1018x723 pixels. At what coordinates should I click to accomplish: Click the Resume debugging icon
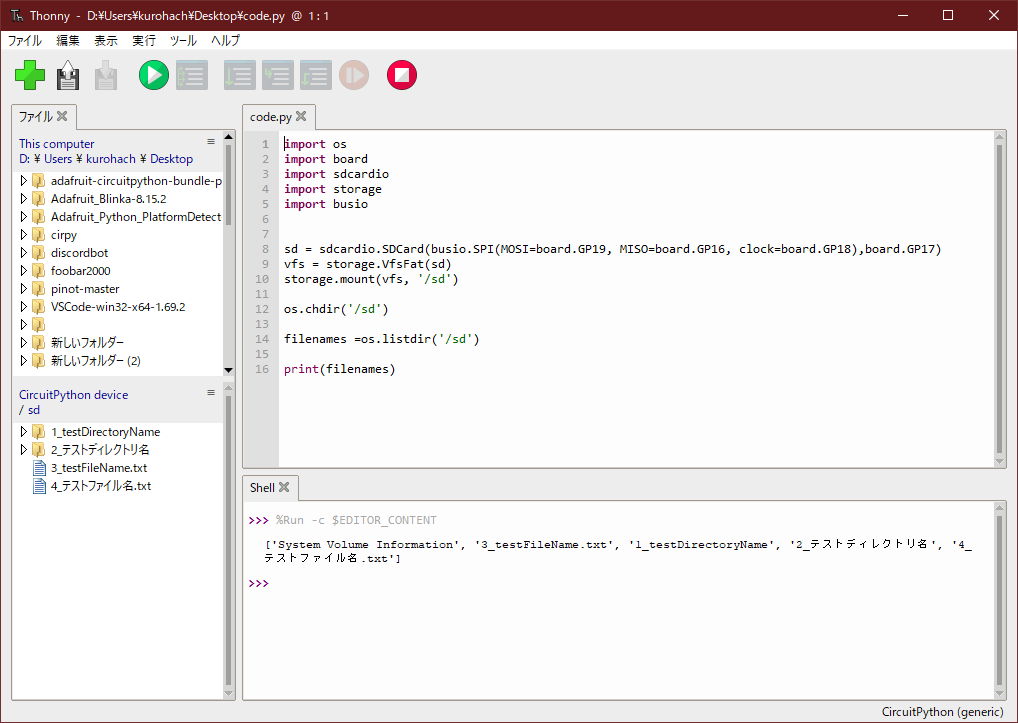click(x=354, y=75)
